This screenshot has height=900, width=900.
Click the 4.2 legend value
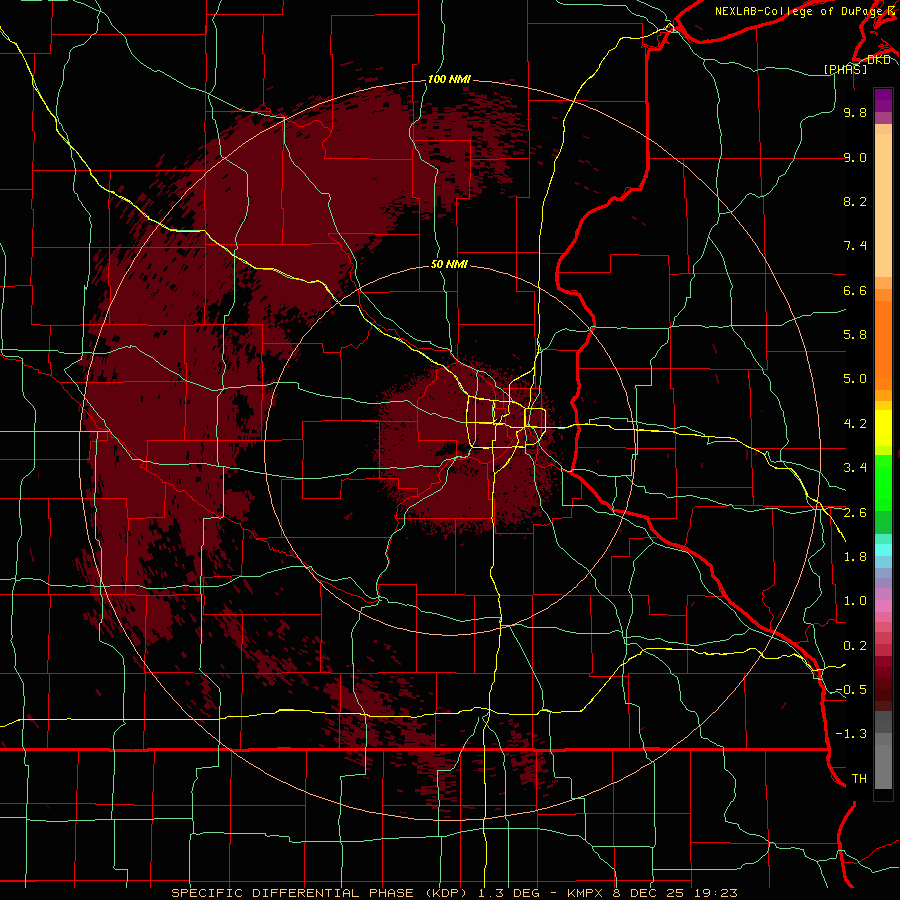(x=855, y=424)
